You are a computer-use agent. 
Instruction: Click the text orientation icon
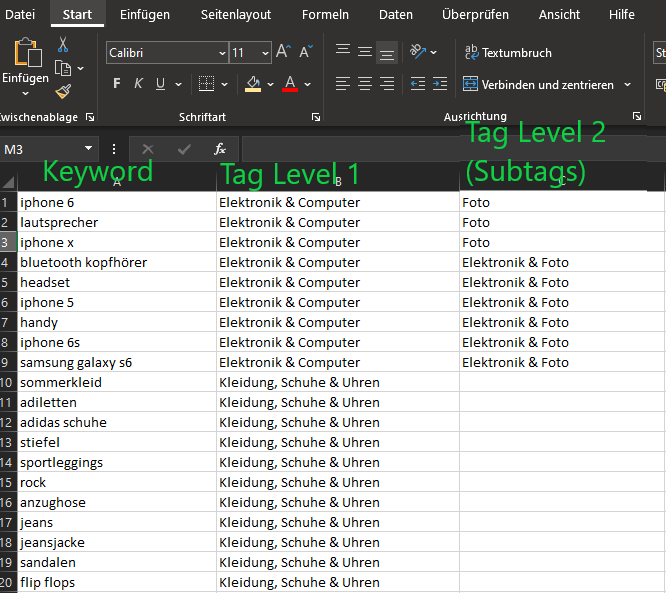click(418, 52)
